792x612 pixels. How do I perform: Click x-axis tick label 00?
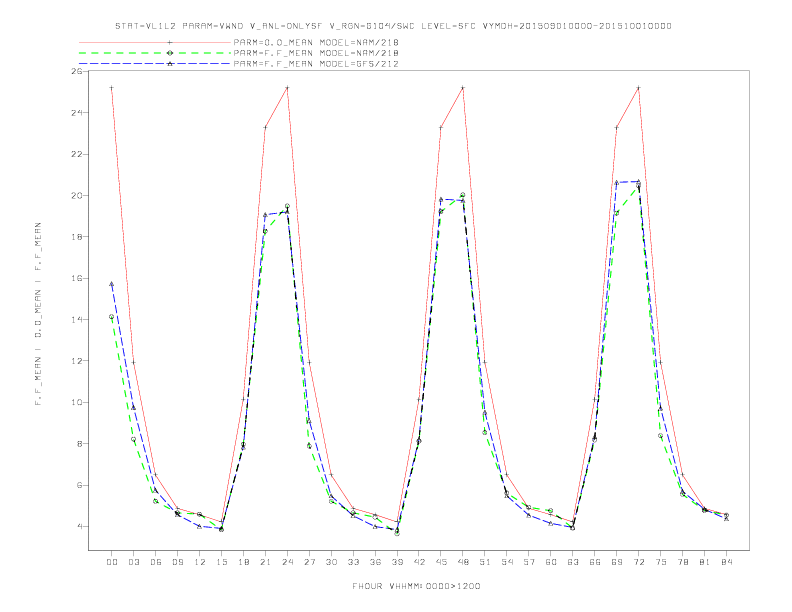pyautogui.click(x=112, y=562)
